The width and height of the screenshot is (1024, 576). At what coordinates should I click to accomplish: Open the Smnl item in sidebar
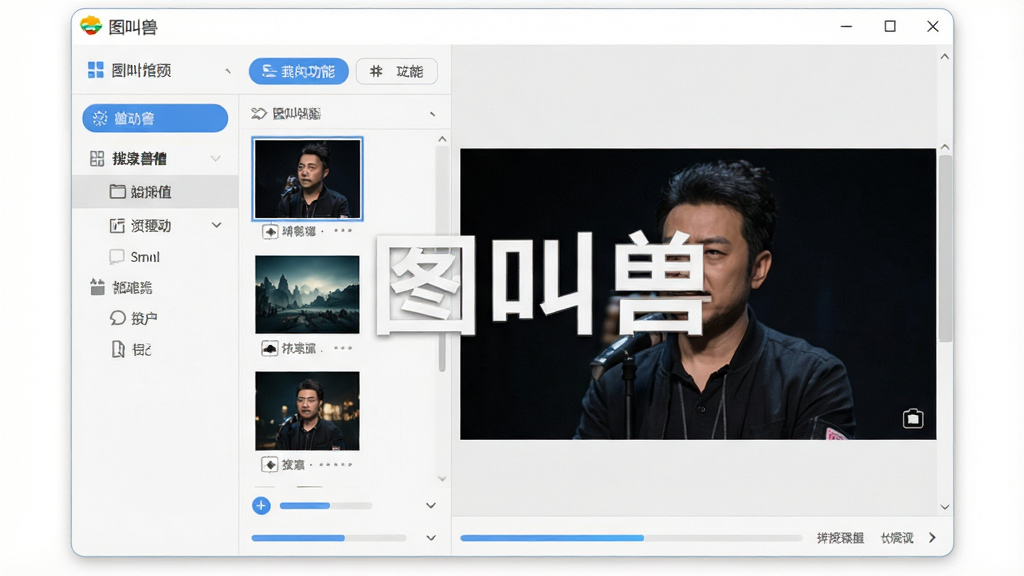[135, 257]
